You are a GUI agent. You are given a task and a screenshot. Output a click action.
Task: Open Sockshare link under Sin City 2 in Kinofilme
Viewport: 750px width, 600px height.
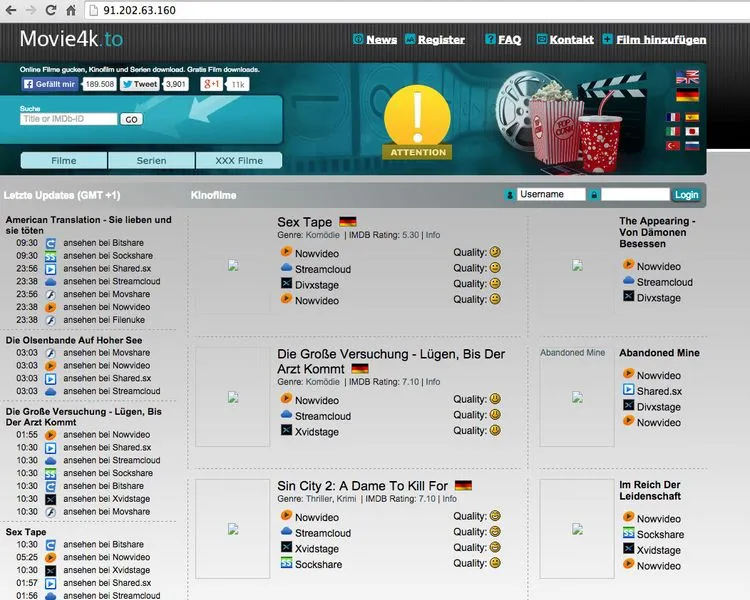(318, 565)
